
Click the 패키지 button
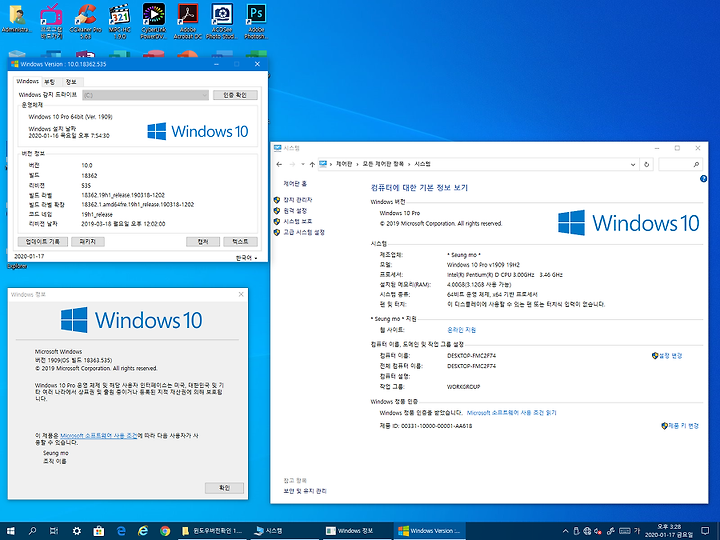click(x=88, y=242)
